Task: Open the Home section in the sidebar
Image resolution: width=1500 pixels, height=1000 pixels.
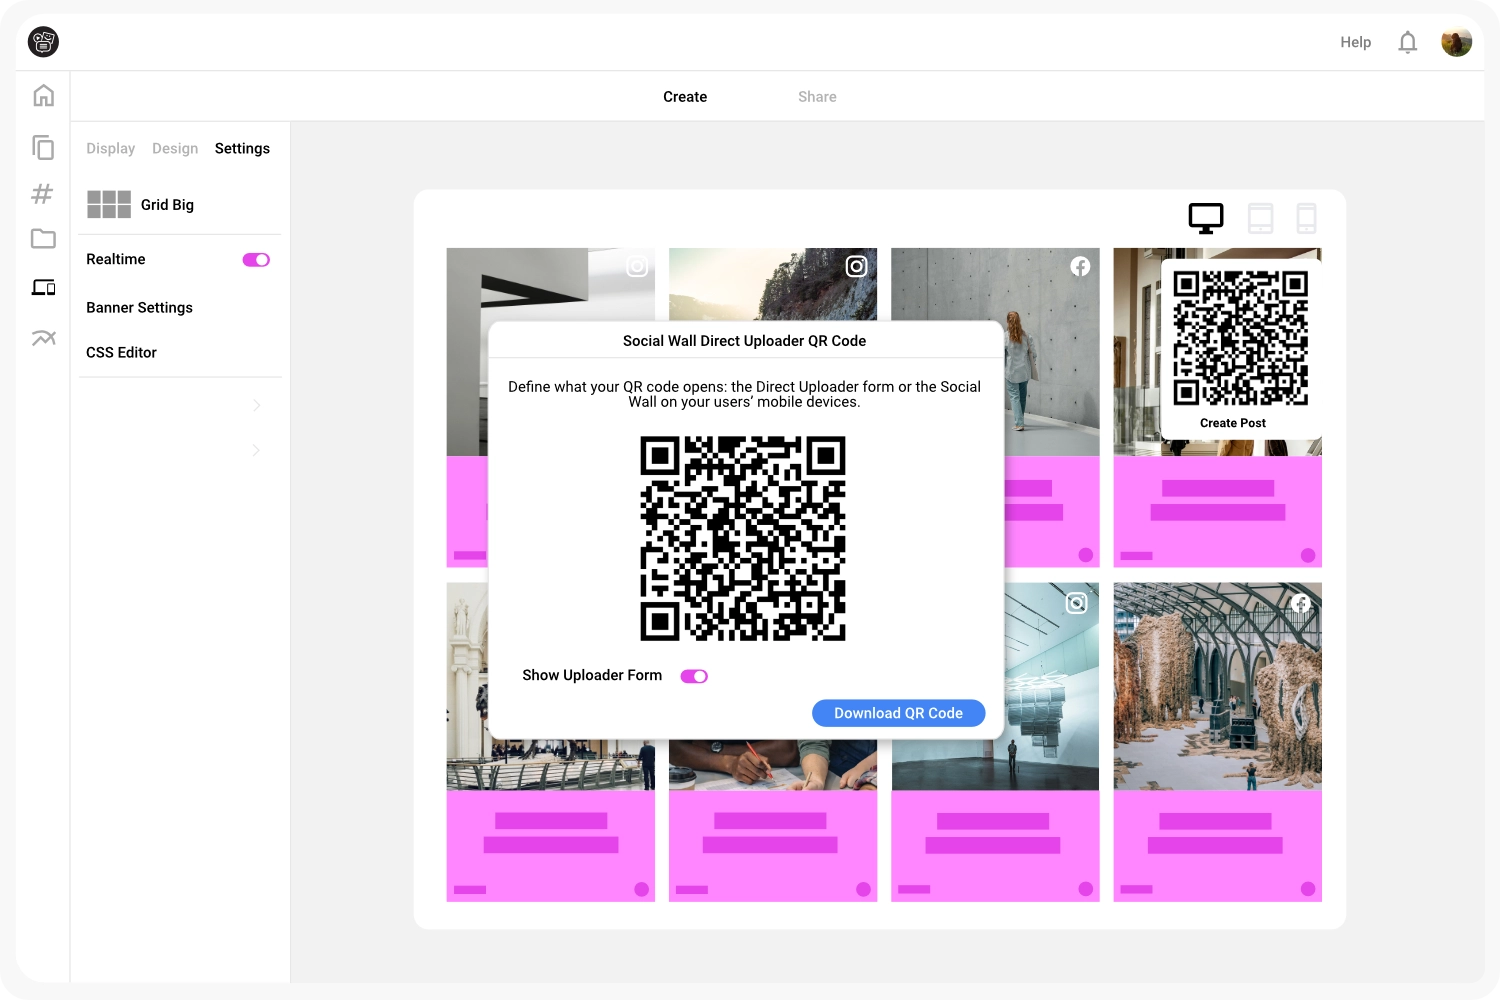Action: click(x=43, y=94)
